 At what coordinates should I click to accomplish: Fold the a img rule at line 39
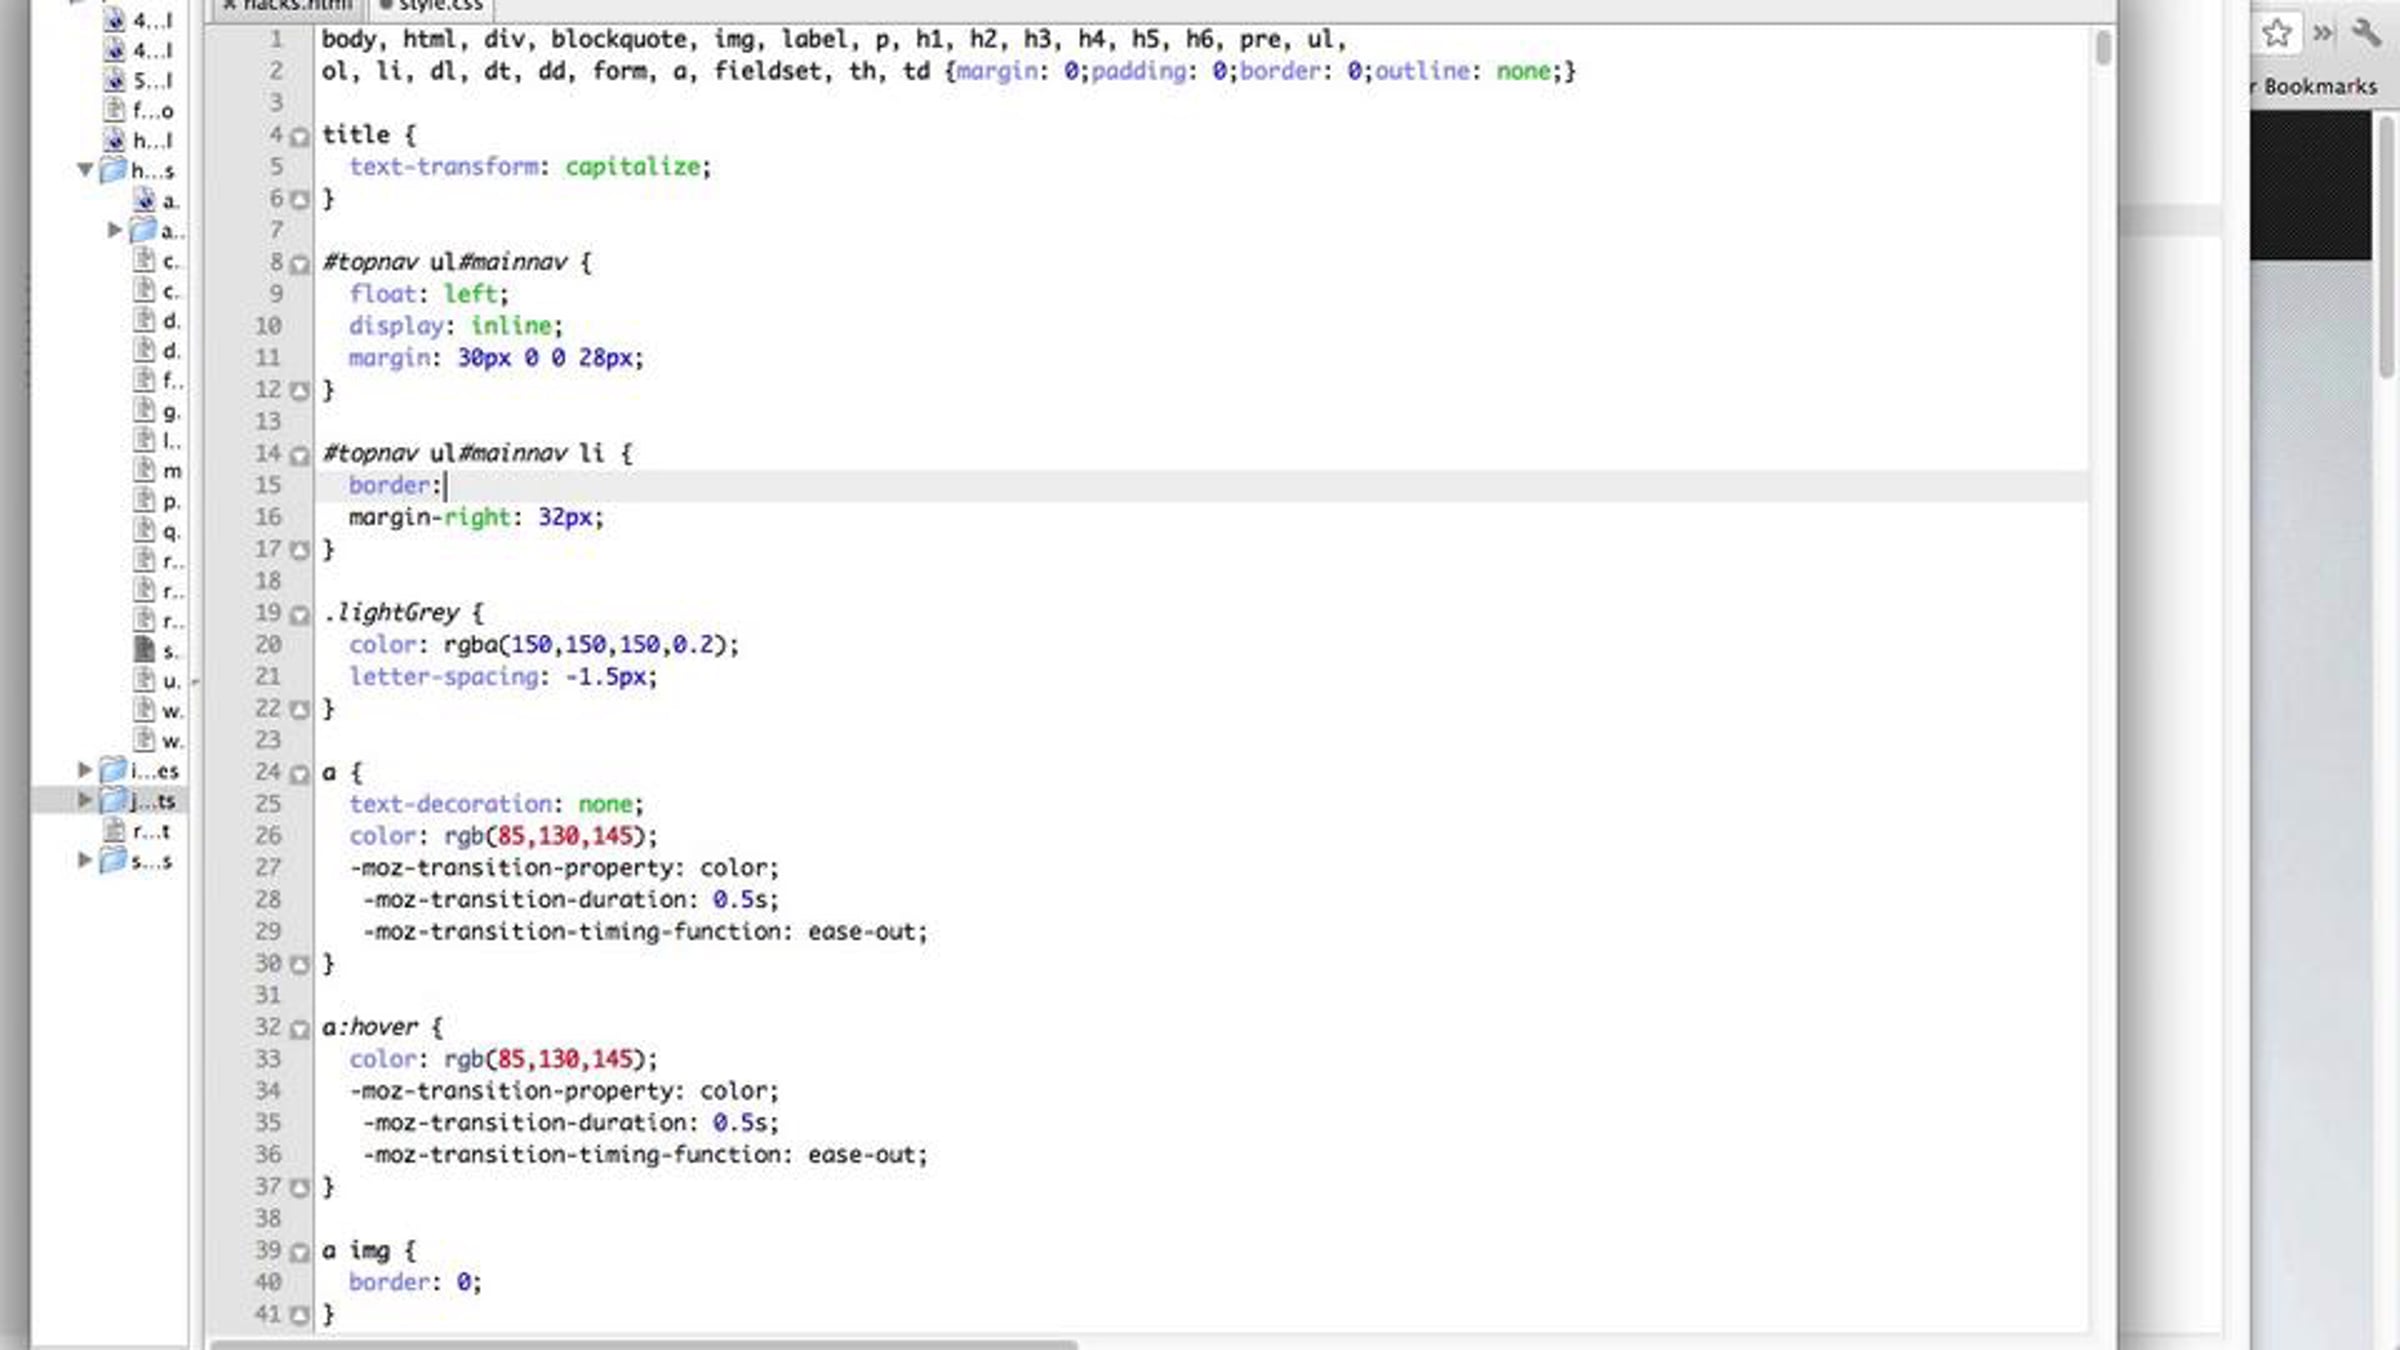tap(299, 1252)
